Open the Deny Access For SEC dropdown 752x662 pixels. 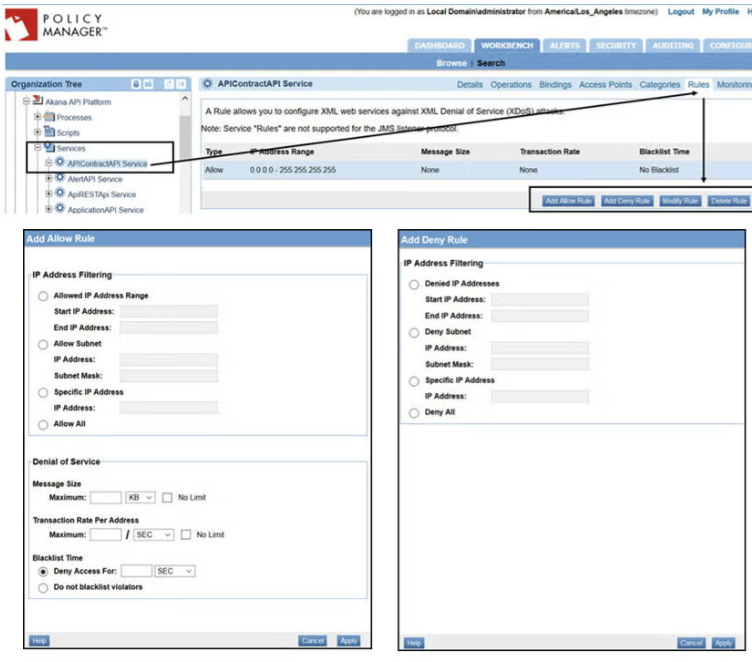pyautogui.click(x=175, y=571)
